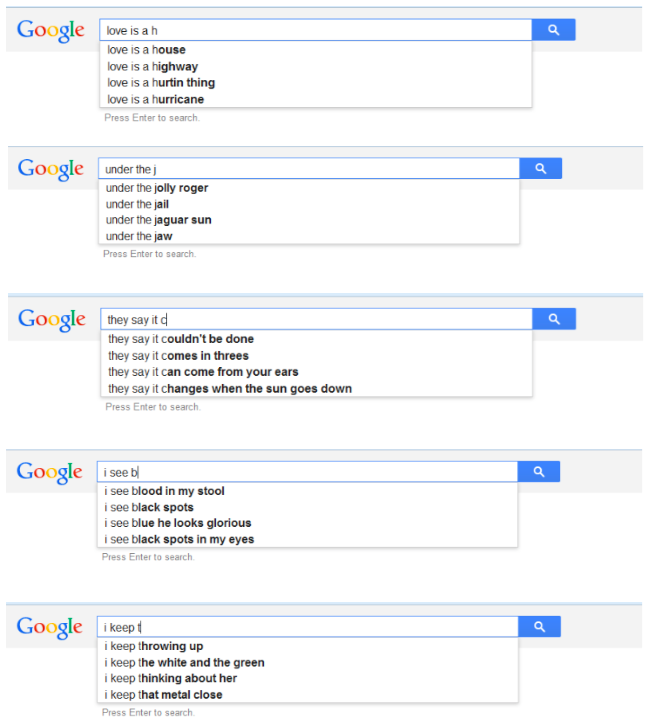
Task: Click the search button beside 'under the j'
Action: [540, 169]
